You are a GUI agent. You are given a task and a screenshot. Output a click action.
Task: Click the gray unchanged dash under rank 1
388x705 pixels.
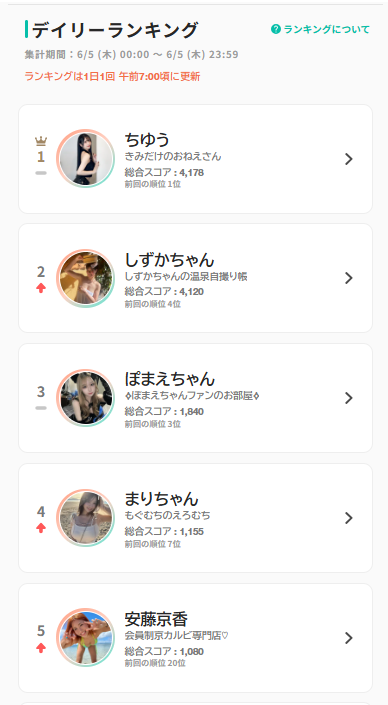coord(41,173)
